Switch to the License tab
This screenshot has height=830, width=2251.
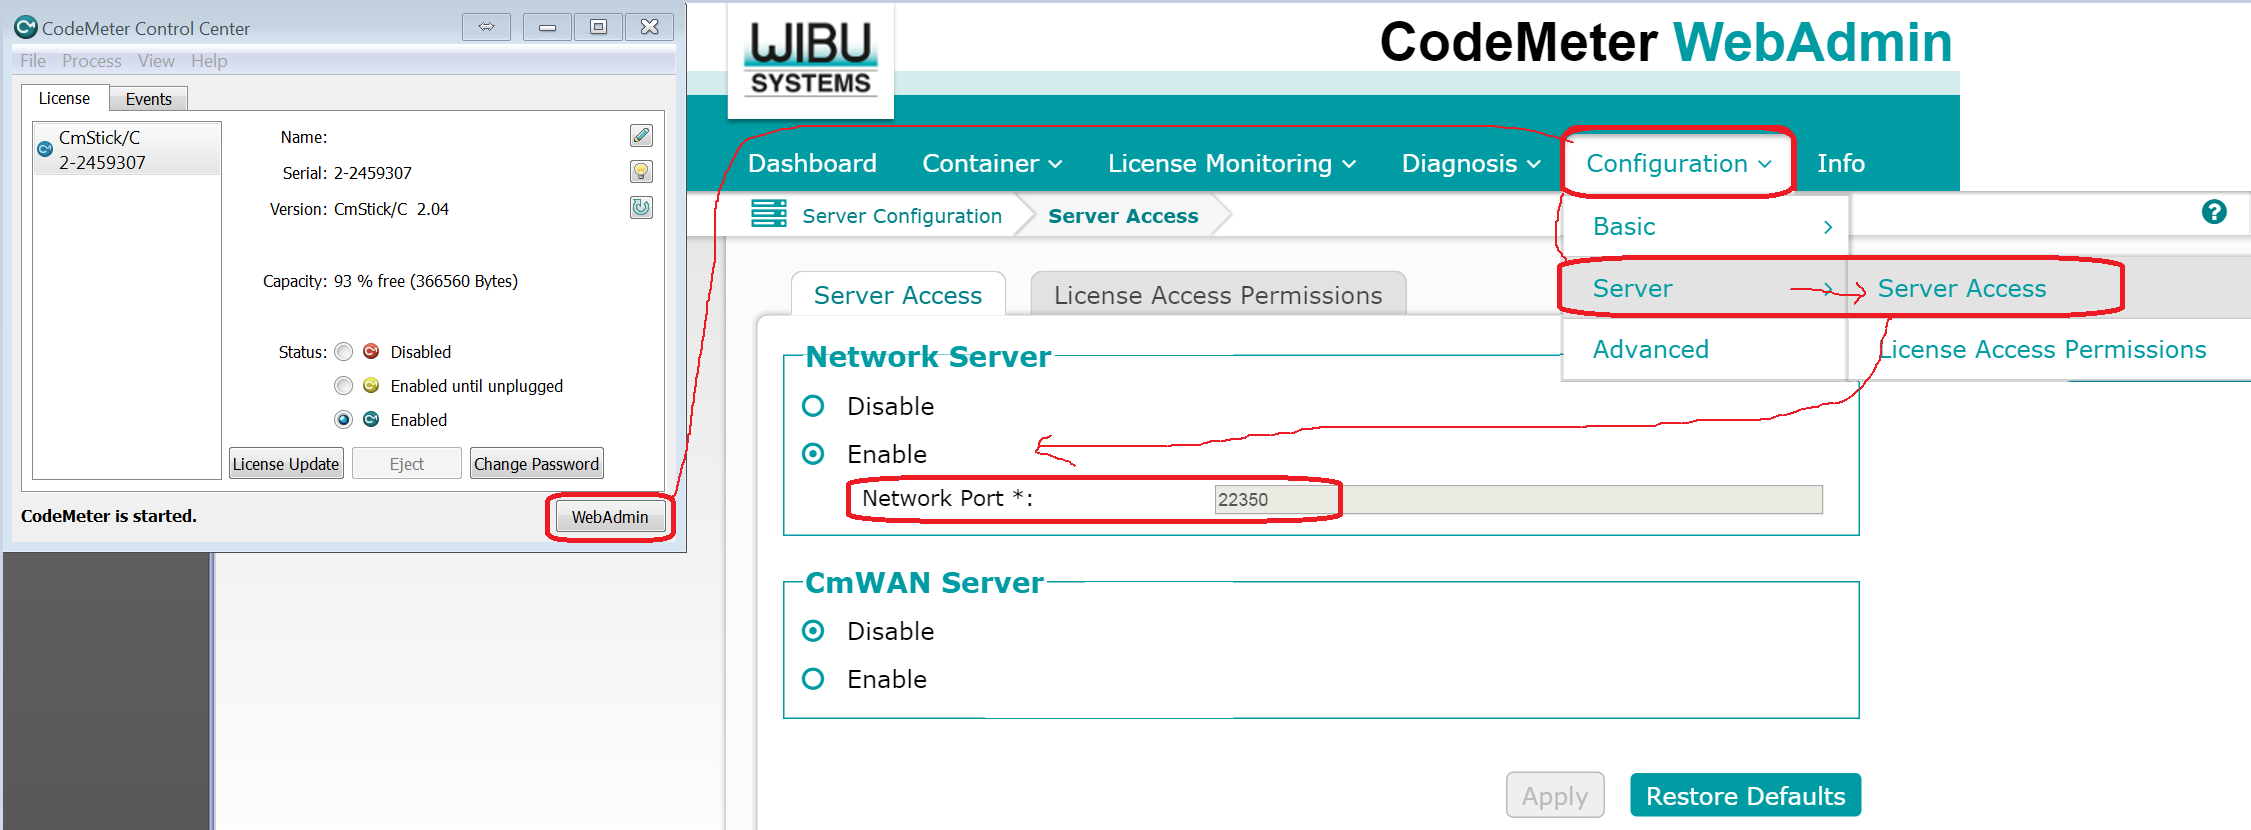64,98
